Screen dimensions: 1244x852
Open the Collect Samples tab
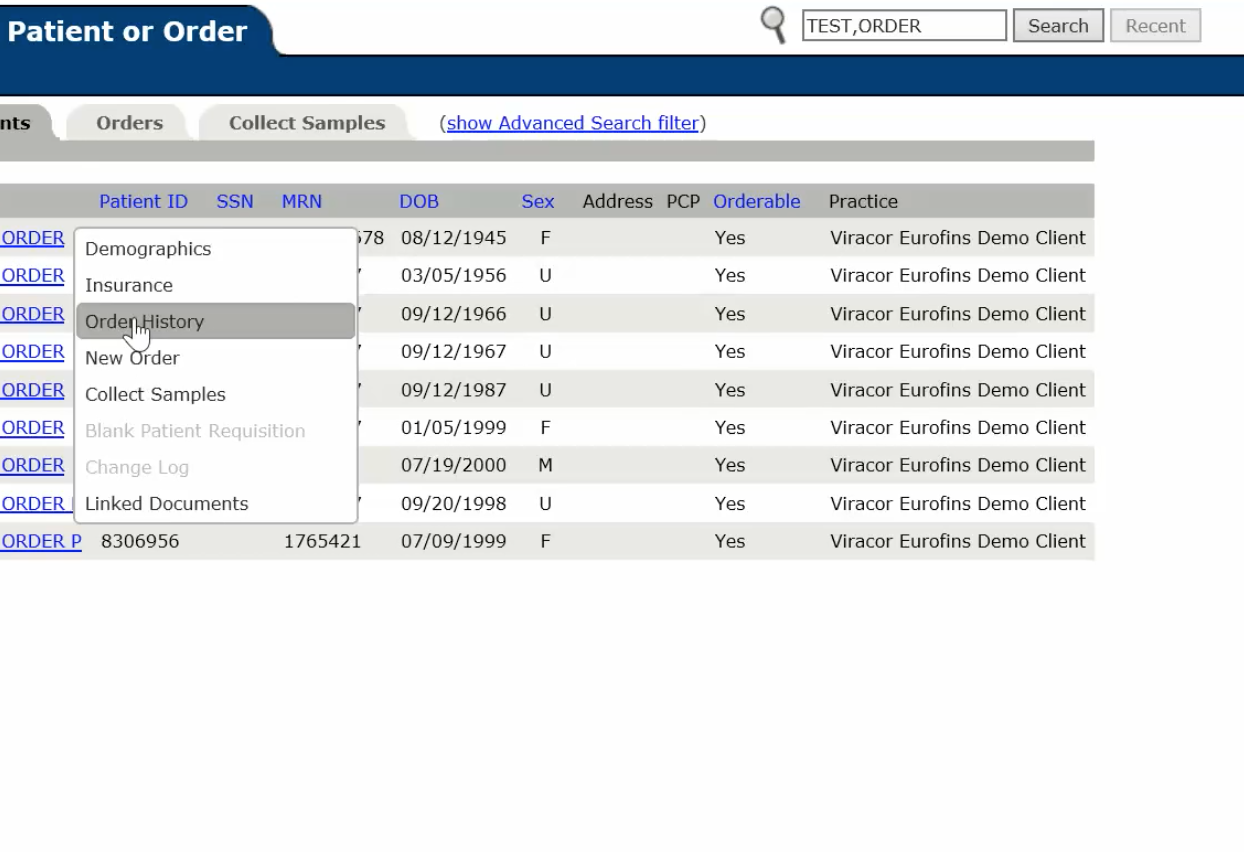[306, 123]
